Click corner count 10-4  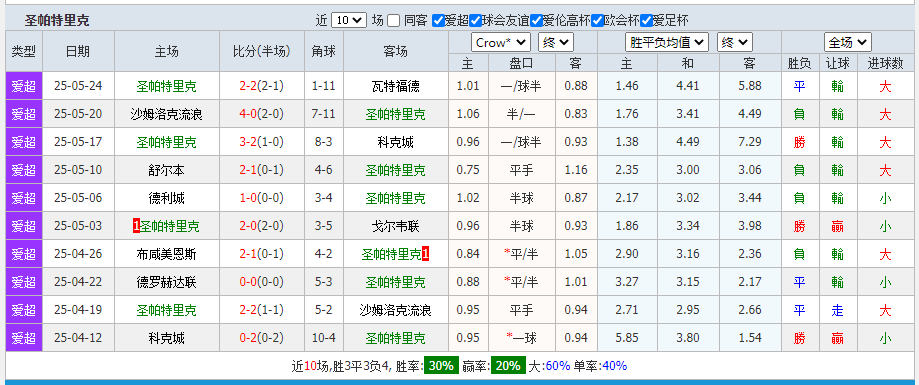click(324, 338)
